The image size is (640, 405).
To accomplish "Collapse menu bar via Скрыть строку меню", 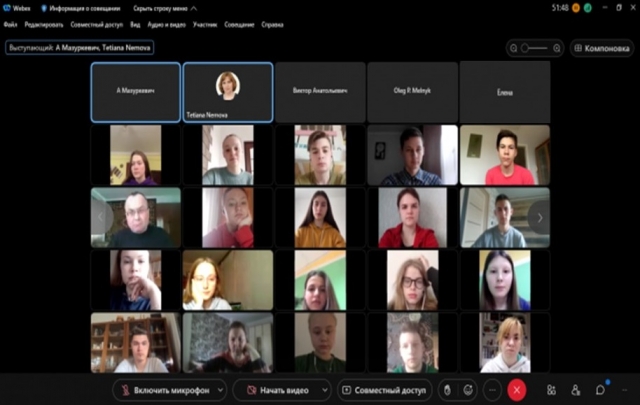I will [x=164, y=8].
